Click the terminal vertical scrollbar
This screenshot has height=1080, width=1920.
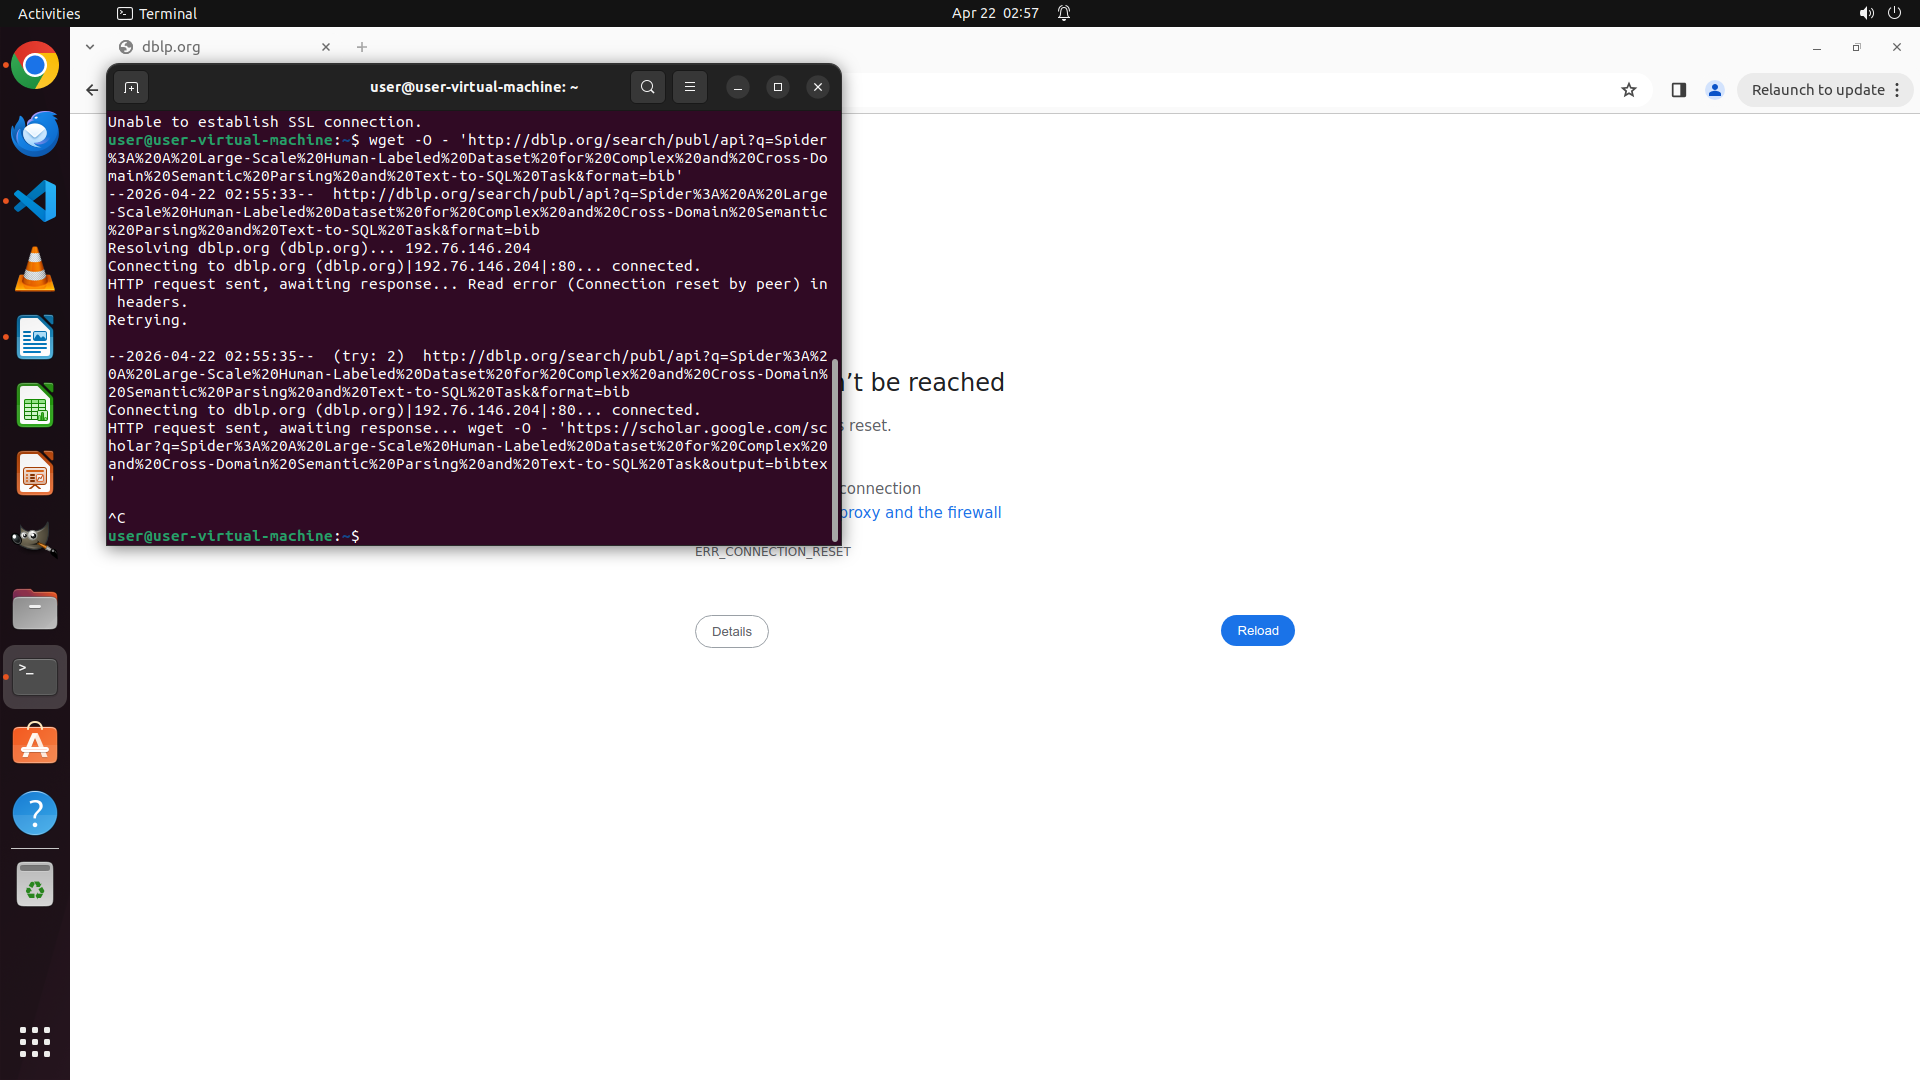[835, 450]
